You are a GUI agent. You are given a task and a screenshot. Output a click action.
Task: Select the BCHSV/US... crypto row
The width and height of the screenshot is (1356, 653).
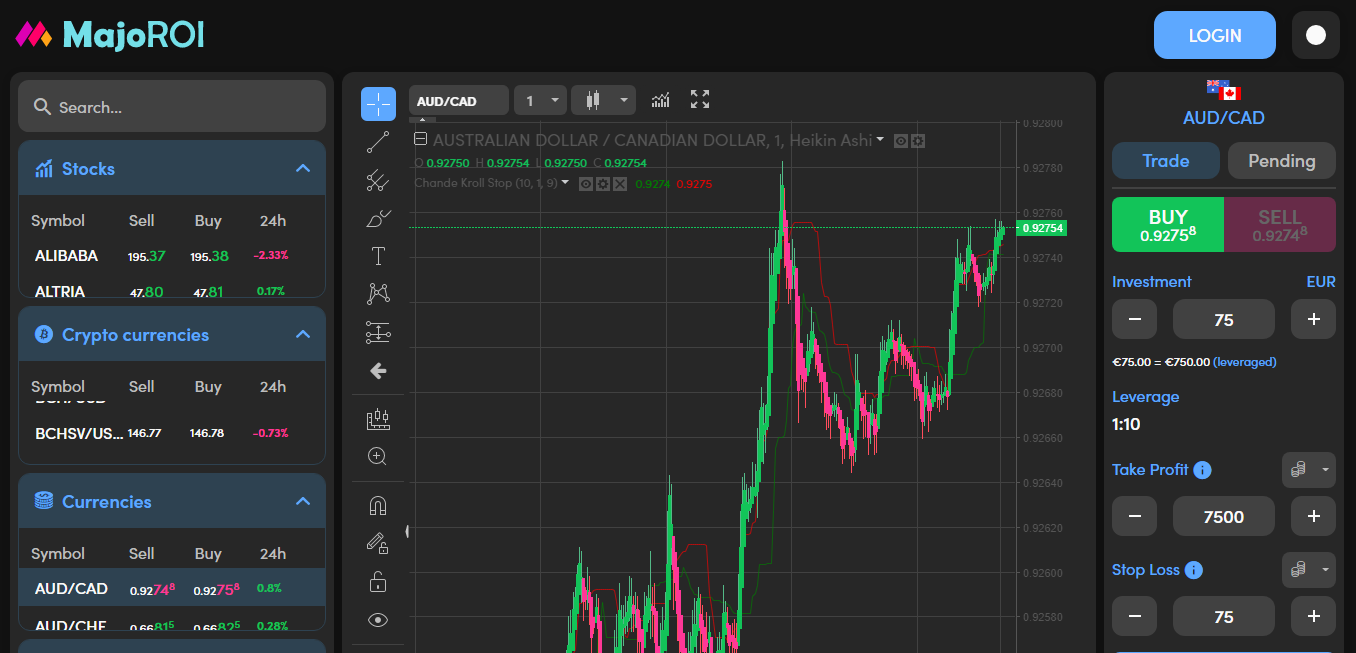coord(172,433)
